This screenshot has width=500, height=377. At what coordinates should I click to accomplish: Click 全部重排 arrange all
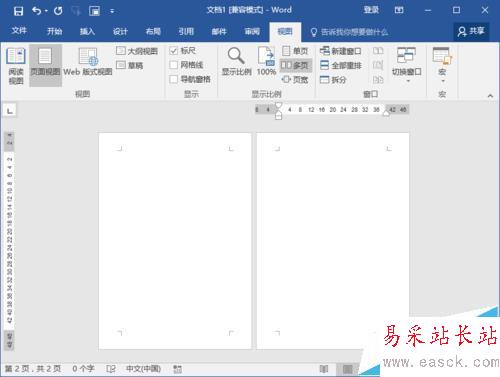click(x=341, y=65)
